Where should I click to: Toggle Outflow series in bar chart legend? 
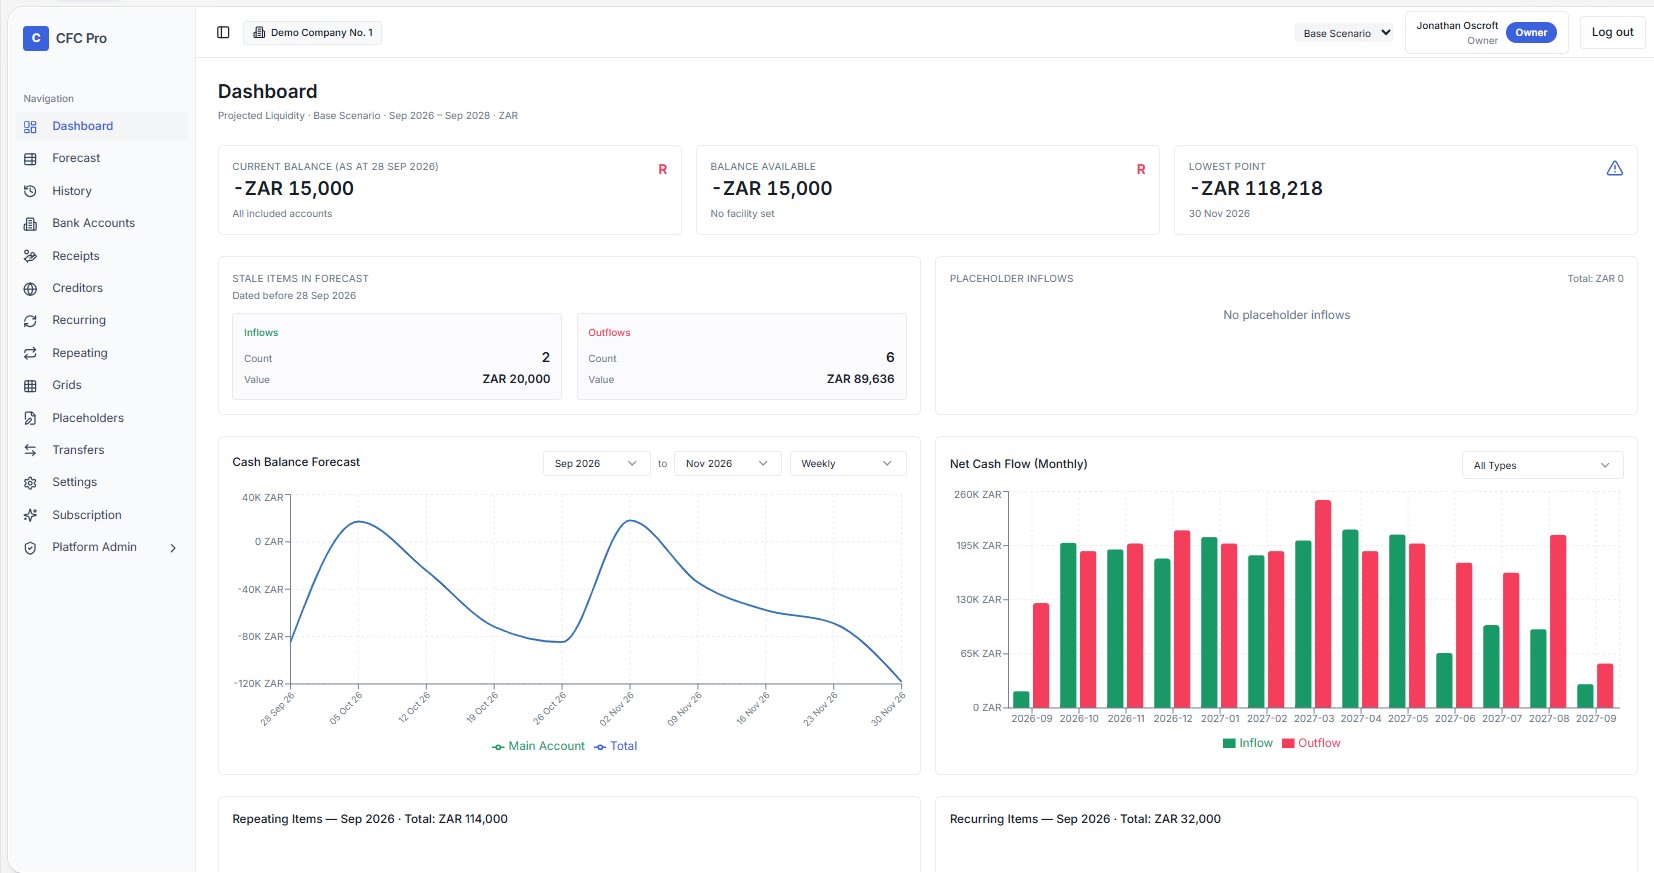(1311, 743)
